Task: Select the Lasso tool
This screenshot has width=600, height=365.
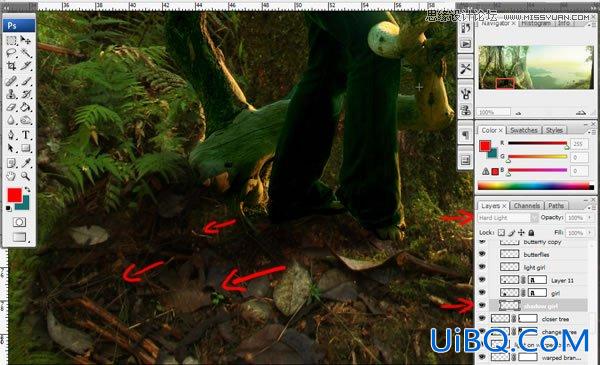Action: 11,53
